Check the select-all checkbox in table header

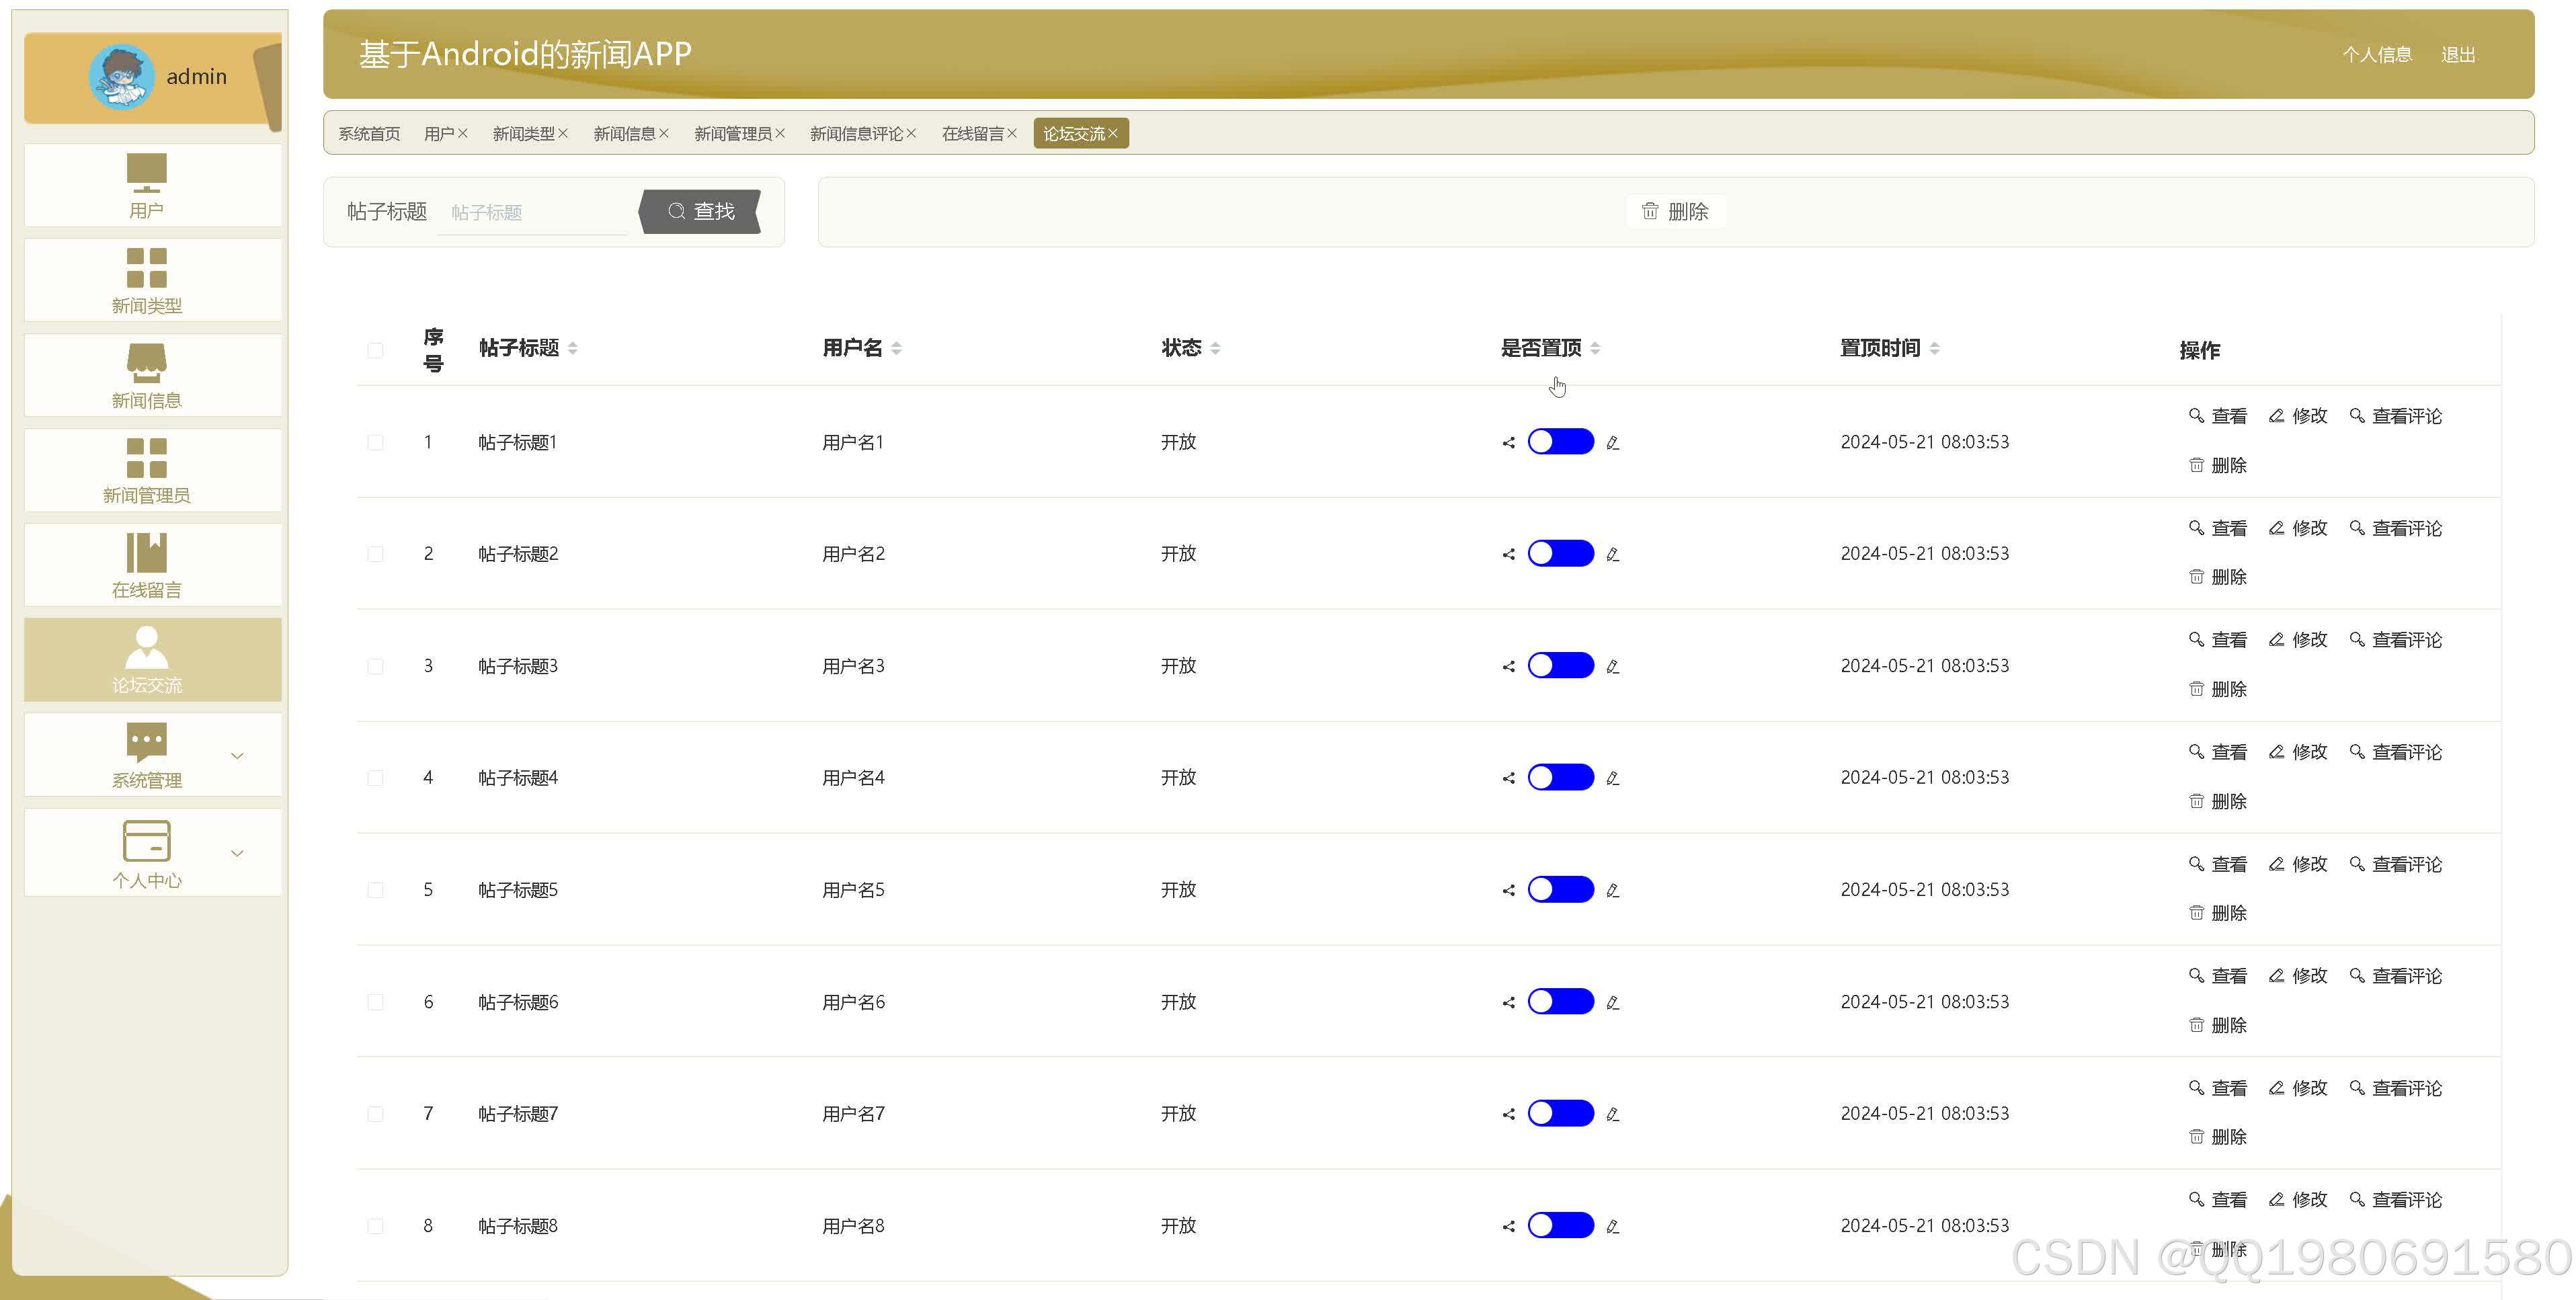375,350
